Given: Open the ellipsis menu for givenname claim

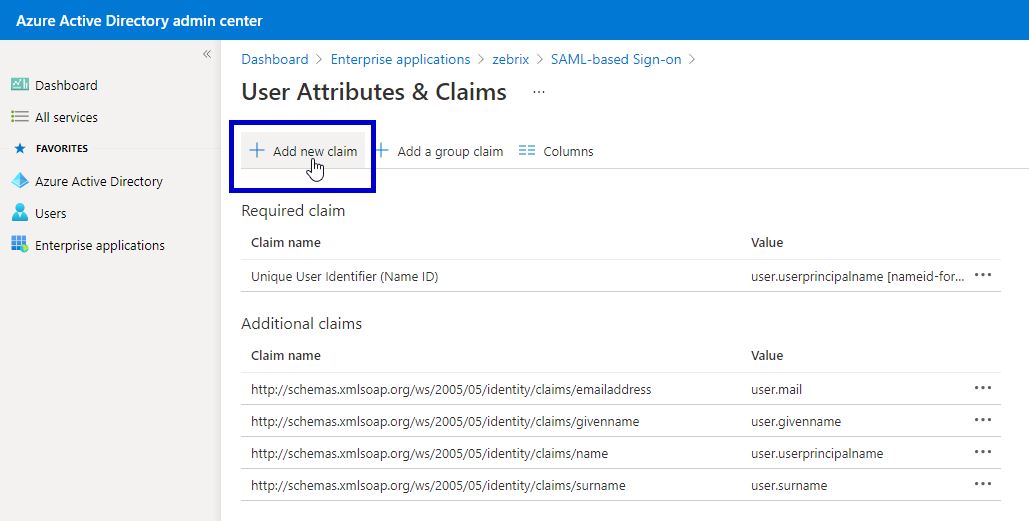Looking at the screenshot, I should 982,420.
